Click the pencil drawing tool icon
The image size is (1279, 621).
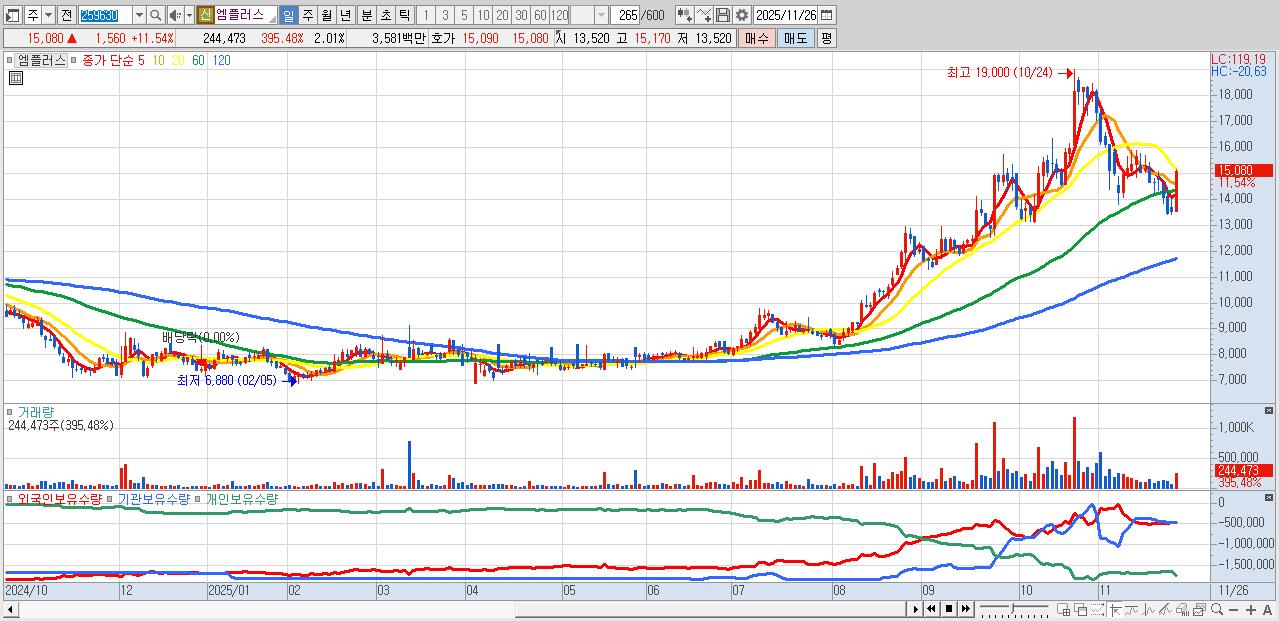1165,609
